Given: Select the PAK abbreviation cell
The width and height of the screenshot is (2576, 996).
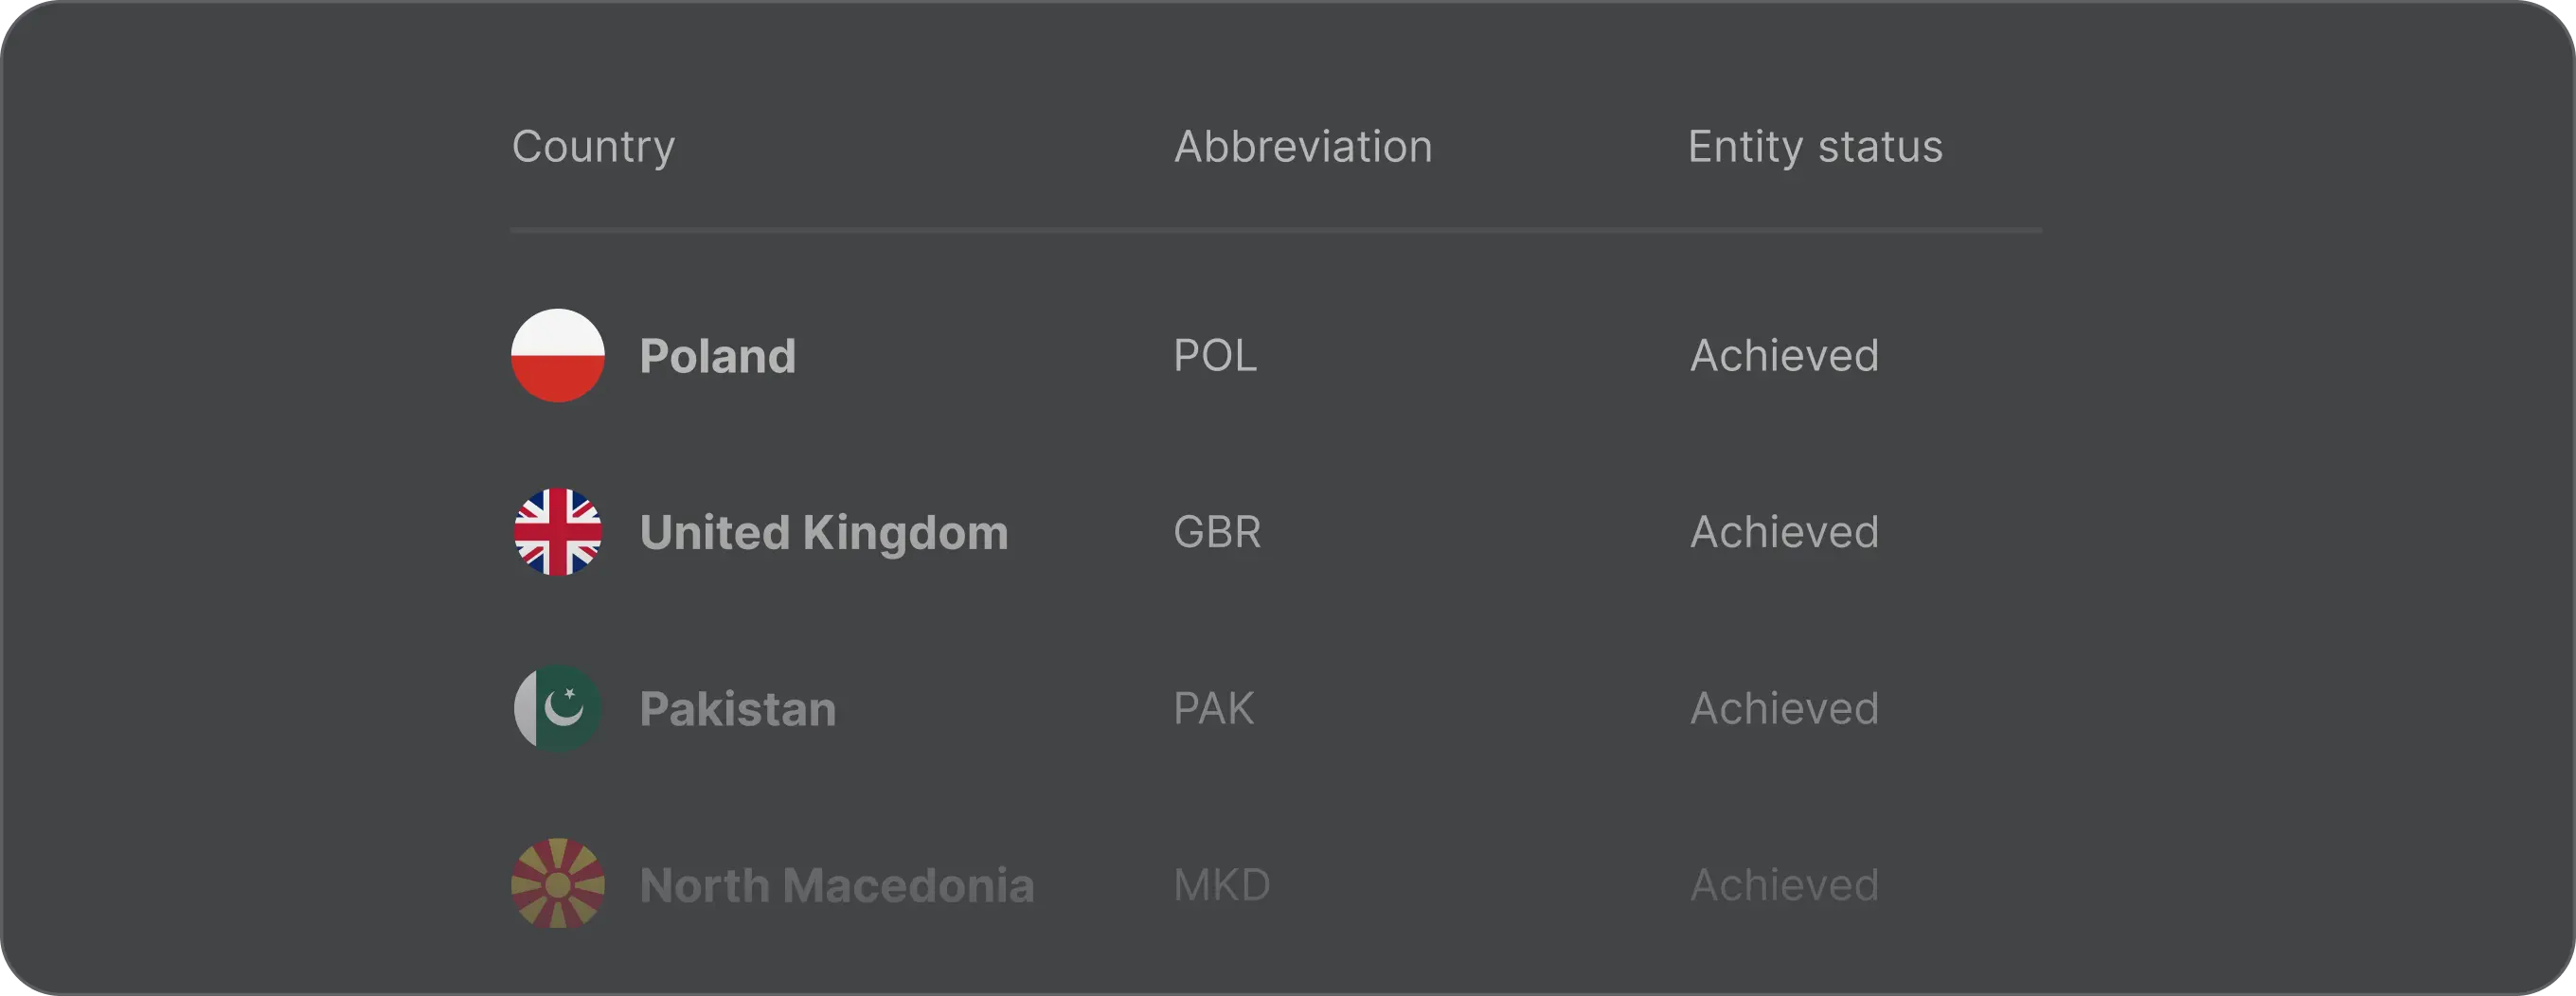Looking at the screenshot, I should 1213,709.
